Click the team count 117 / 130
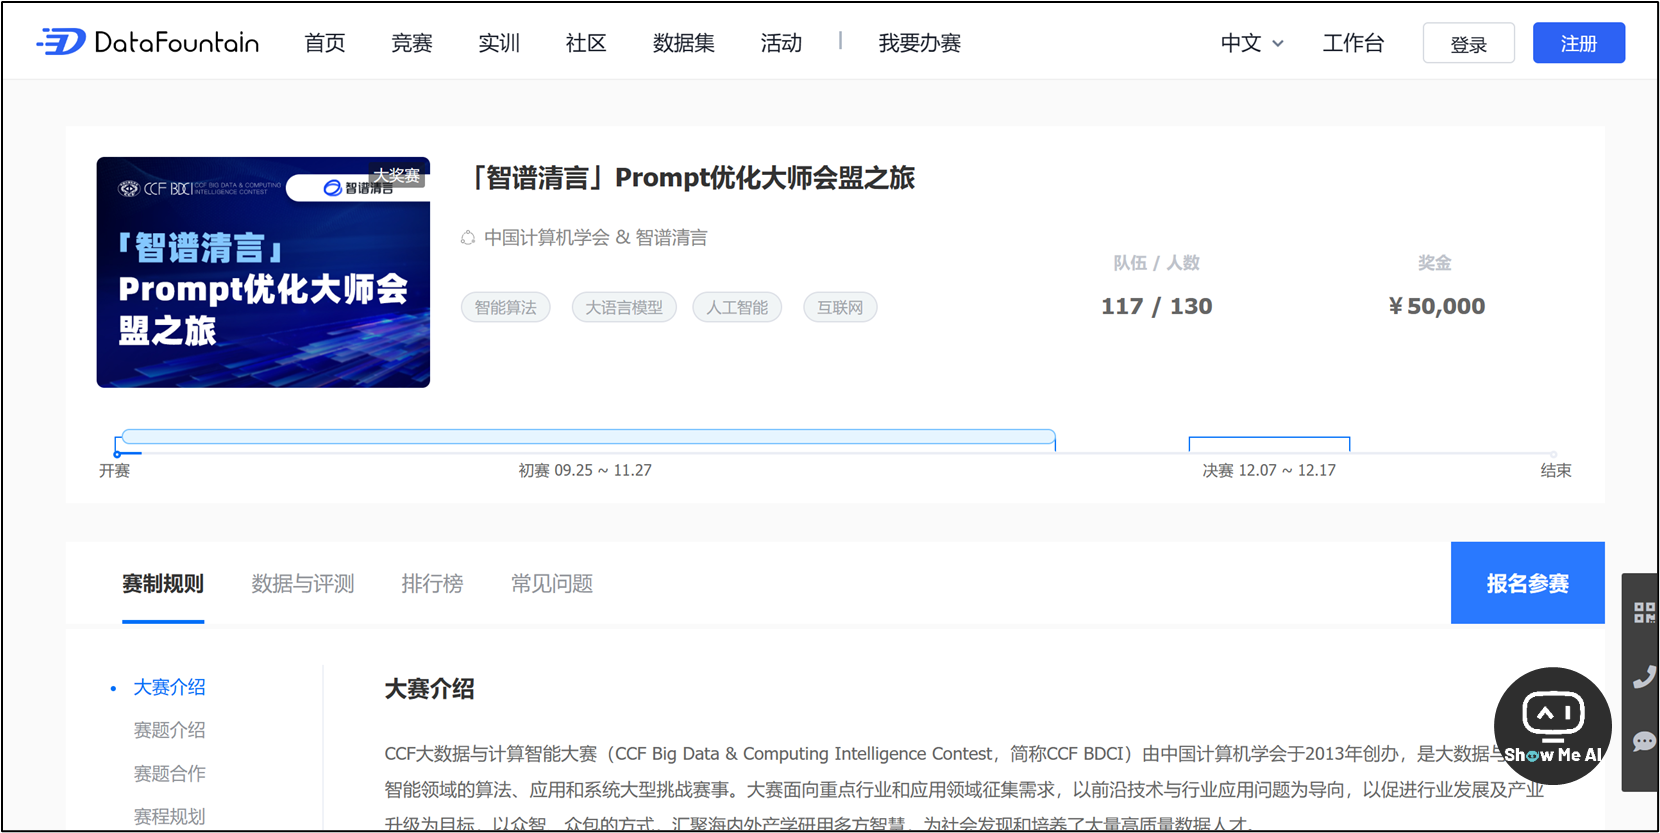 pyautogui.click(x=1157, y=306)
